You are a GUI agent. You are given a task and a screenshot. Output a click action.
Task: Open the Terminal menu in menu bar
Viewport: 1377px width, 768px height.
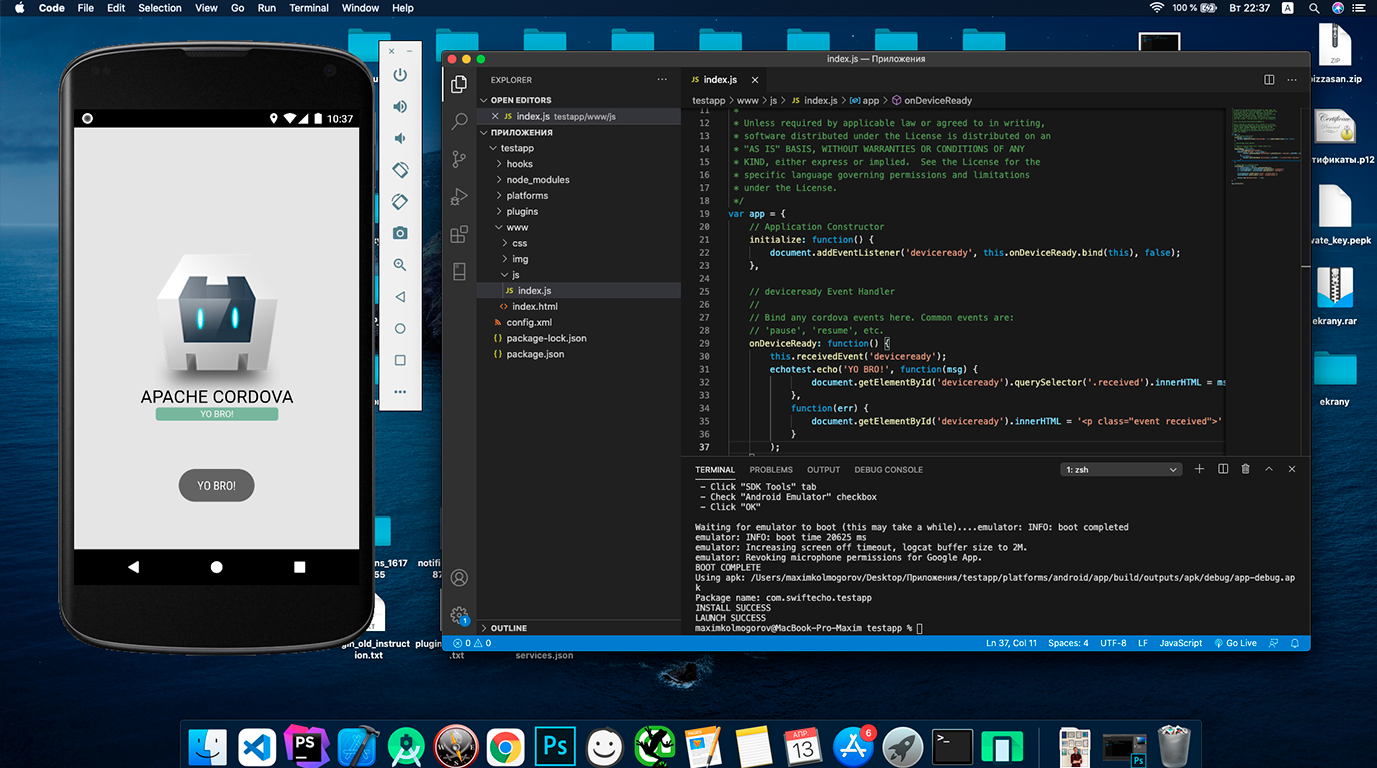[309, 8]
